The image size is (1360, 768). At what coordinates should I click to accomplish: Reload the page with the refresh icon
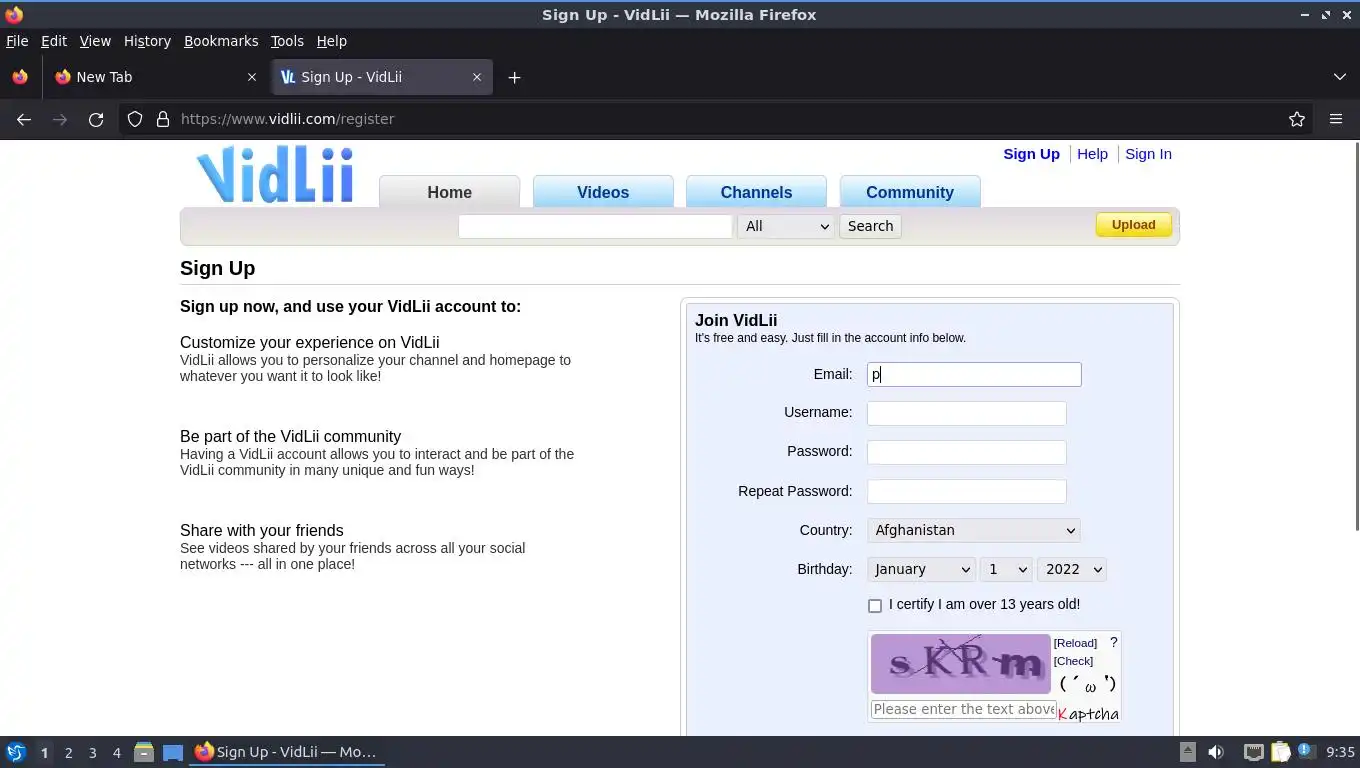click(96, 119)
